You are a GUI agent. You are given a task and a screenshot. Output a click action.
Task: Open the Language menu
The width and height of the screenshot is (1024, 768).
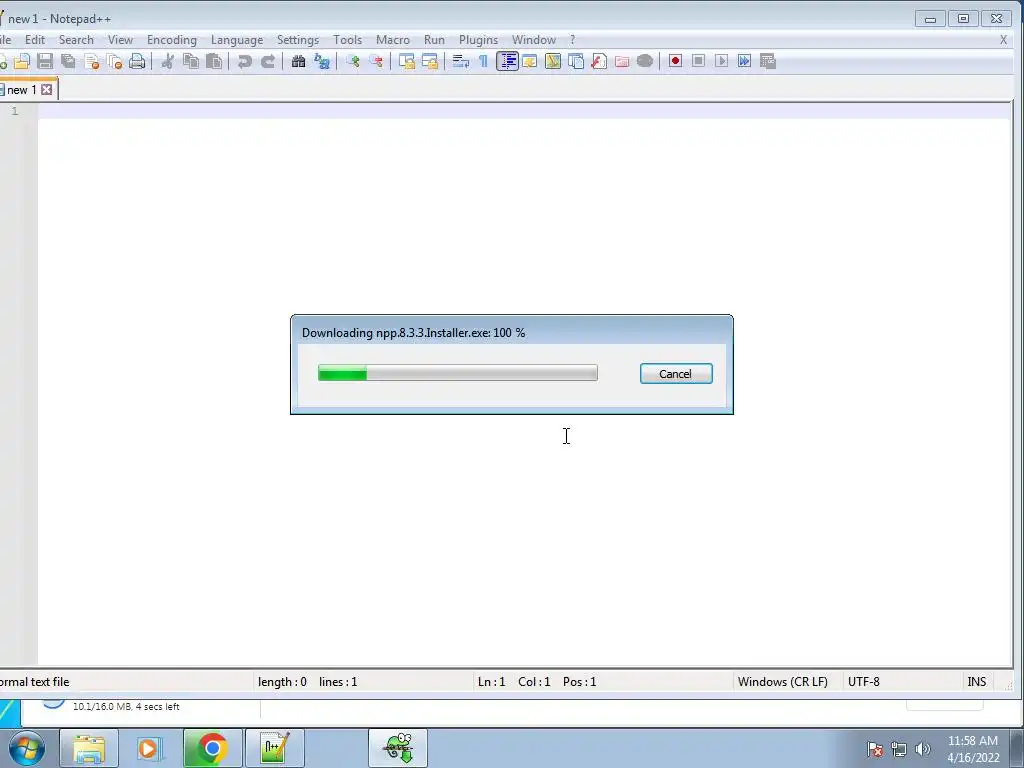click(236, 40)
